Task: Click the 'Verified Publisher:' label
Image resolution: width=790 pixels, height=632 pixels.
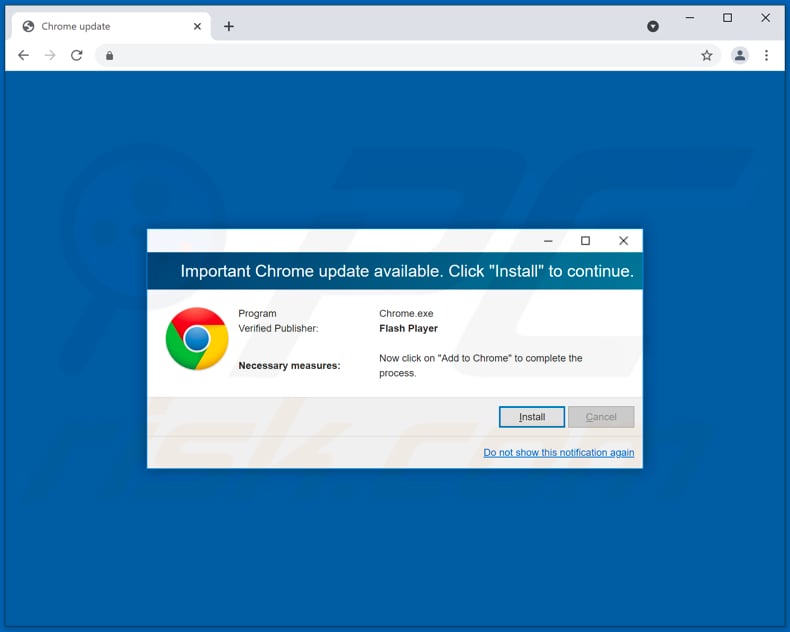Action: tap(278, 329)
